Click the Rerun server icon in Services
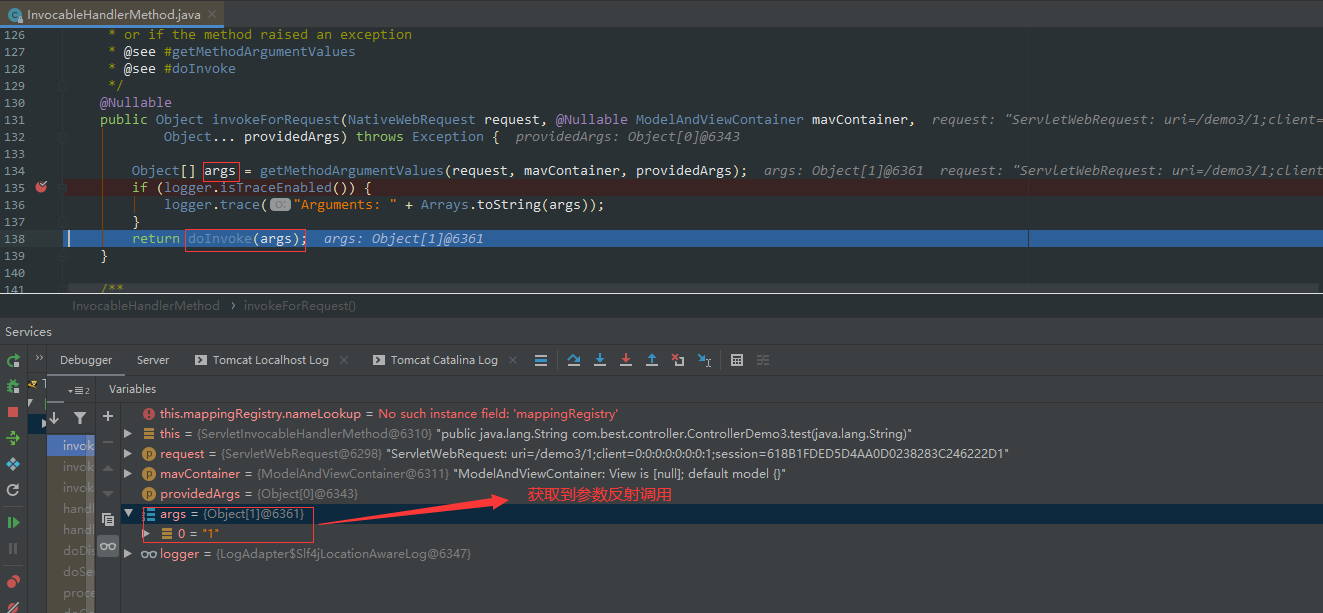 pos(13,360)
